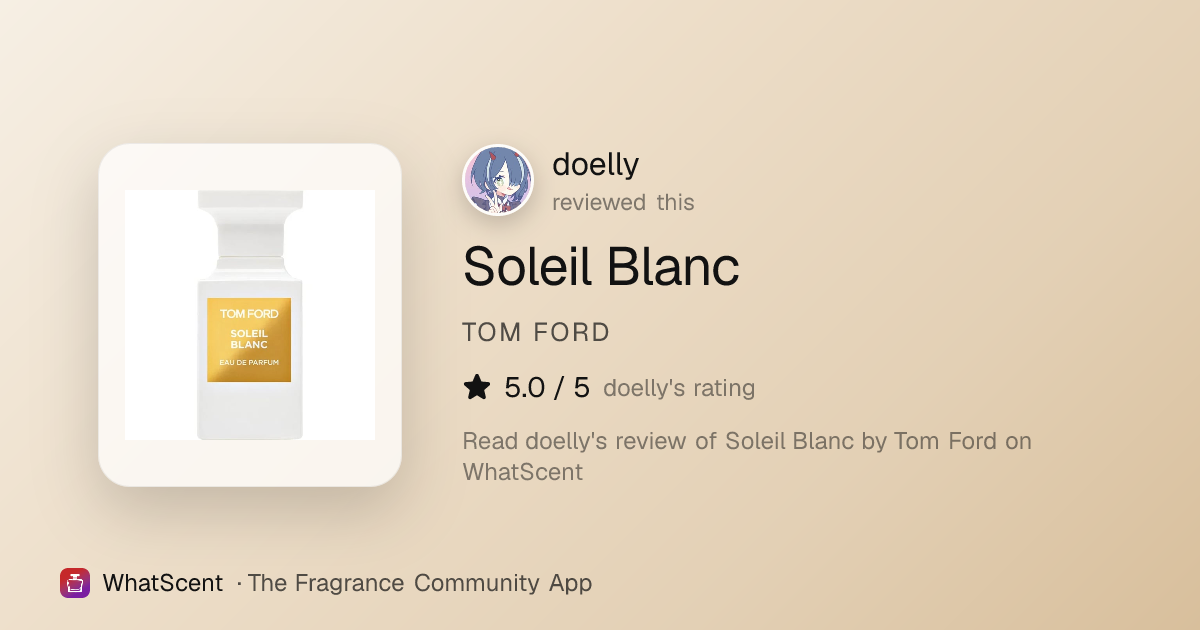Click the WhatScent app logo icon

[75, 583]
